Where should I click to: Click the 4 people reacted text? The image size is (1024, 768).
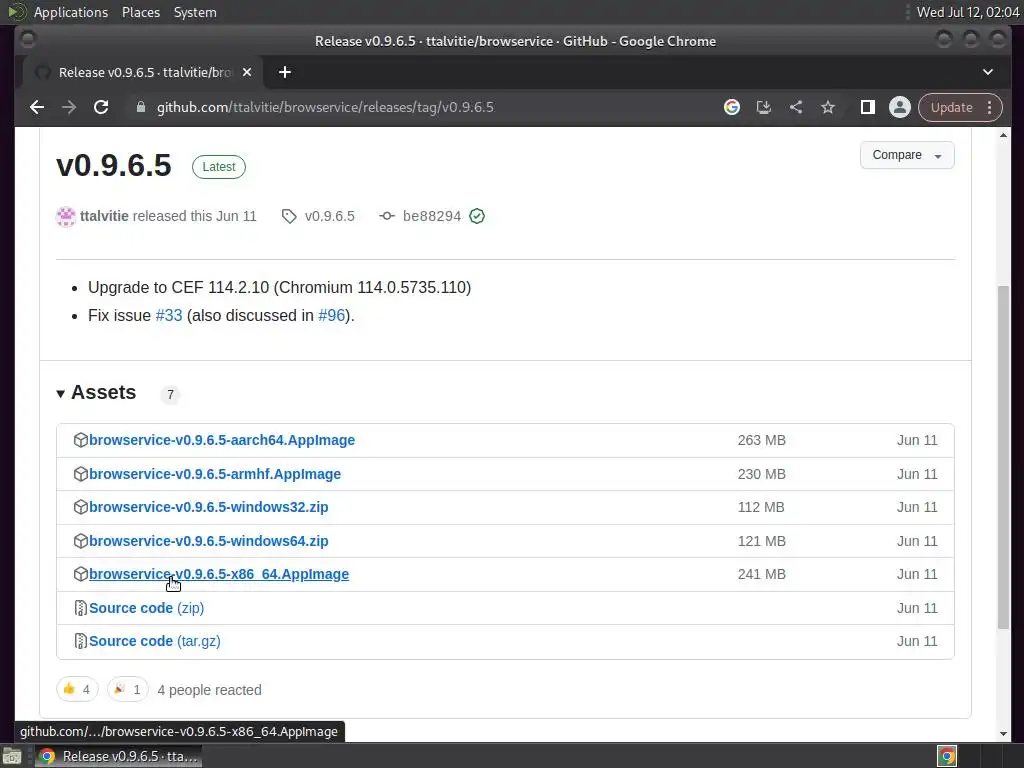click(209, 690)
